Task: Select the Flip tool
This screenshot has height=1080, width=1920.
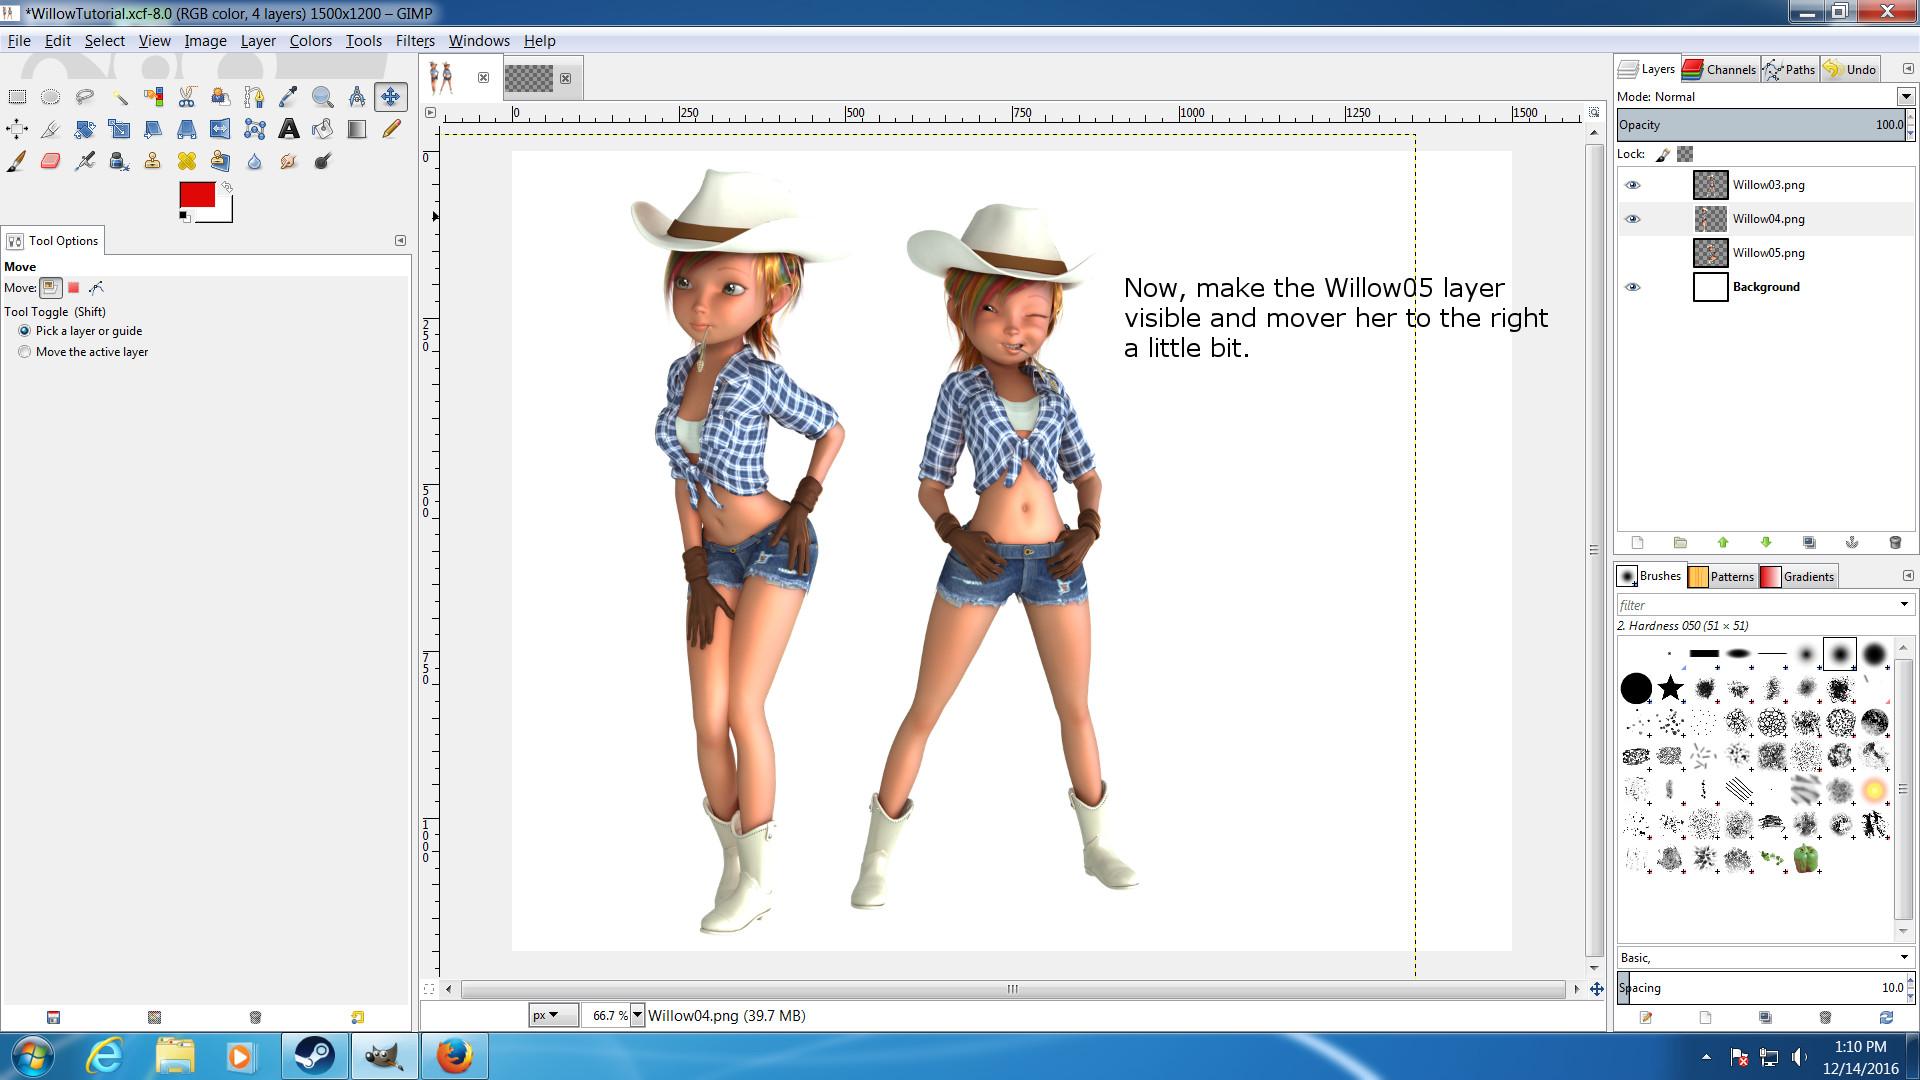Action: (x=220, y=129)
